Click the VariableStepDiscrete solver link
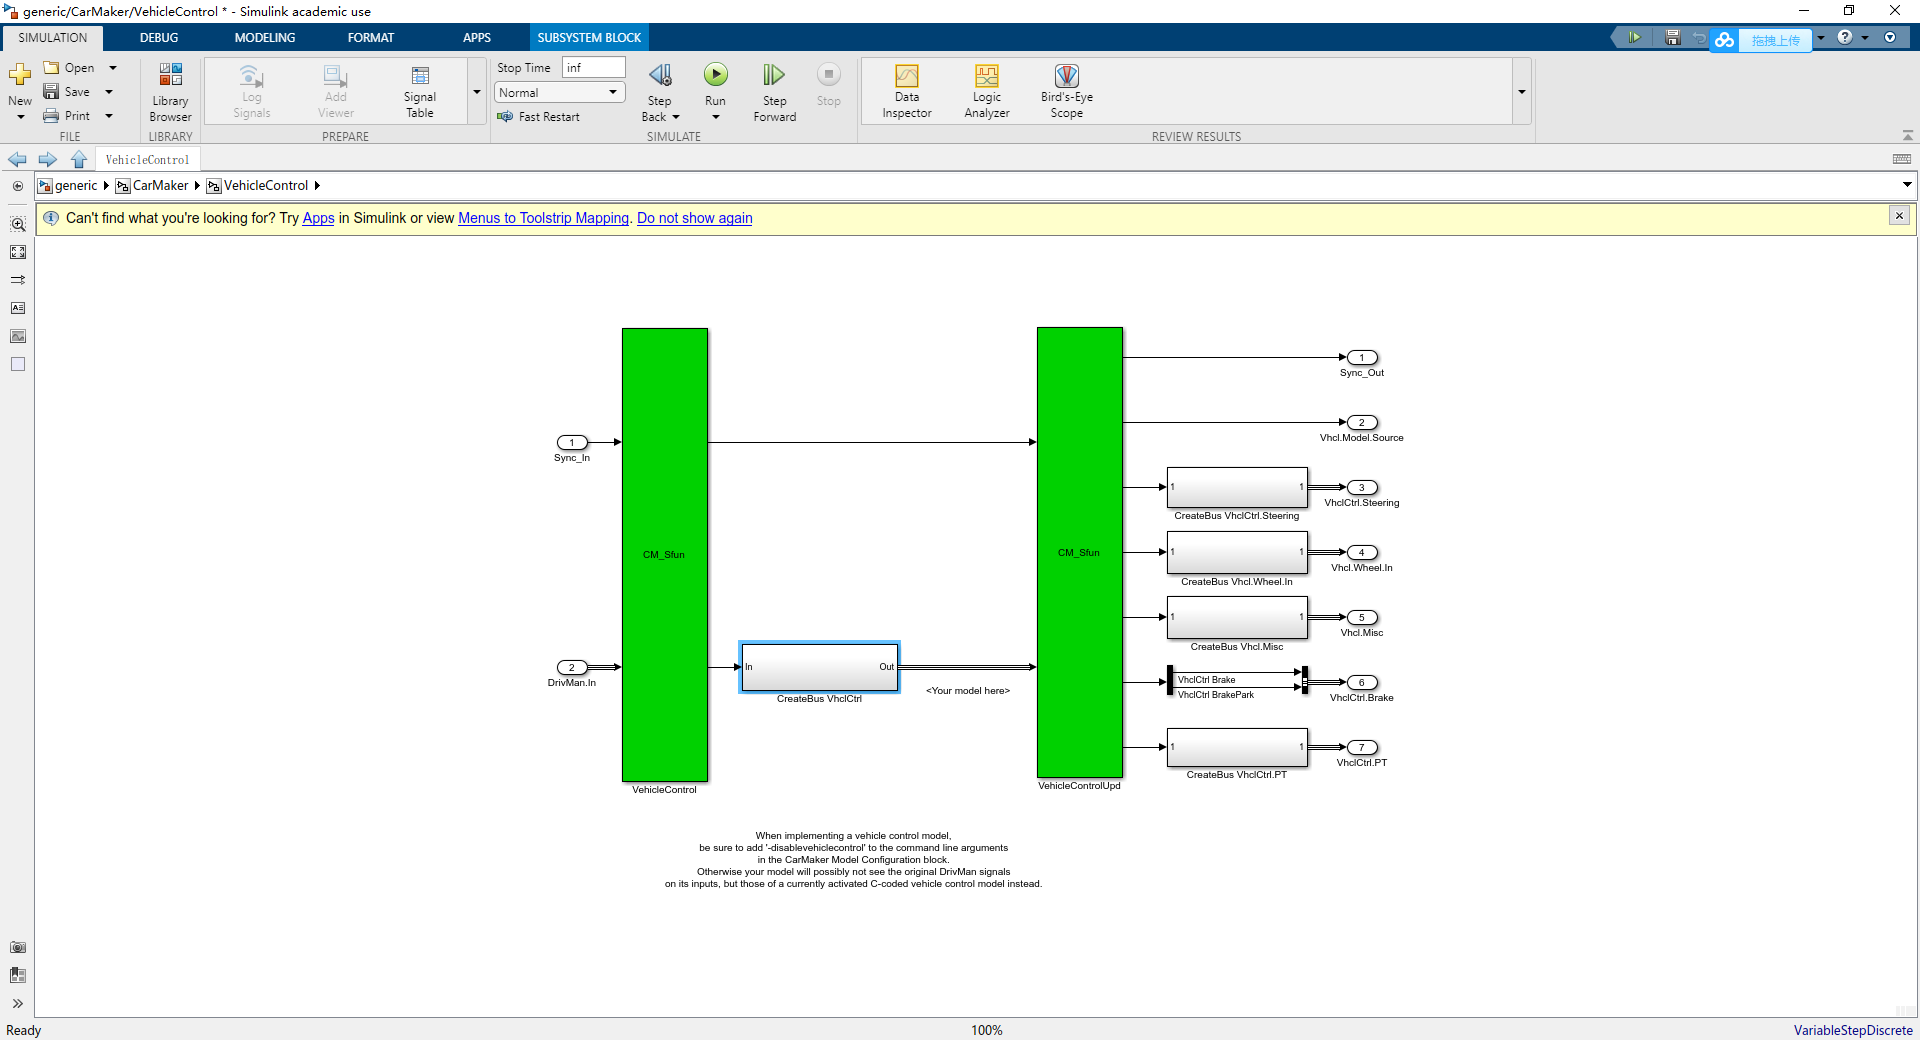The height and width of the screenshot is (1040, 1920). click(x=1853, y=1030)
